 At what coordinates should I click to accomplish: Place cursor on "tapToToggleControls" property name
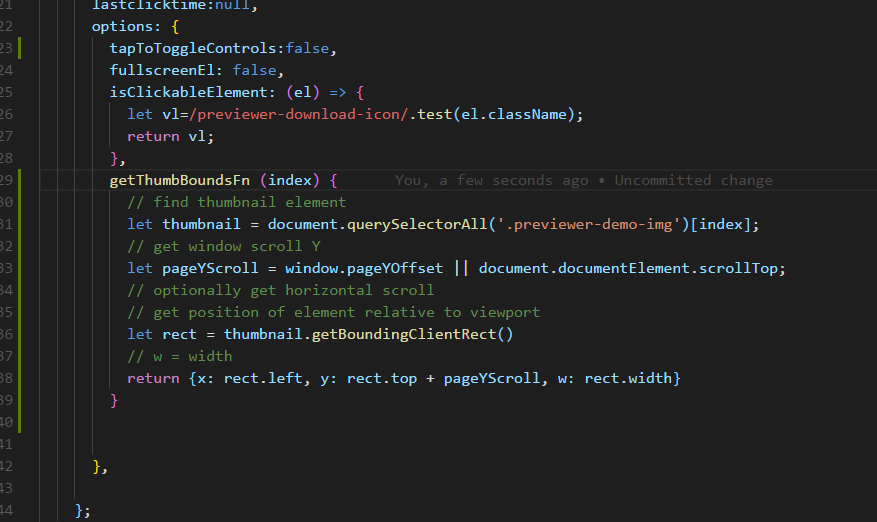click(x=193, y=48)
